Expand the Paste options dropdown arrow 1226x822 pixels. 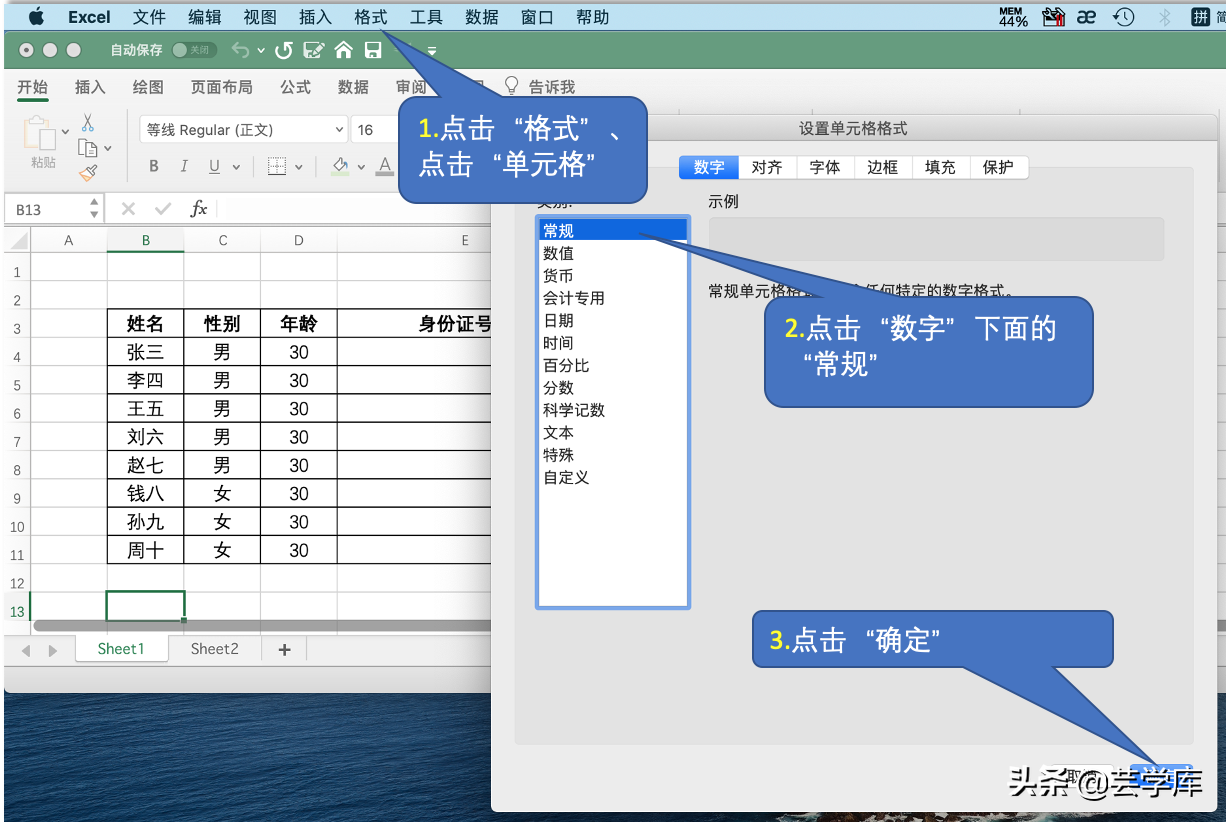66,131
